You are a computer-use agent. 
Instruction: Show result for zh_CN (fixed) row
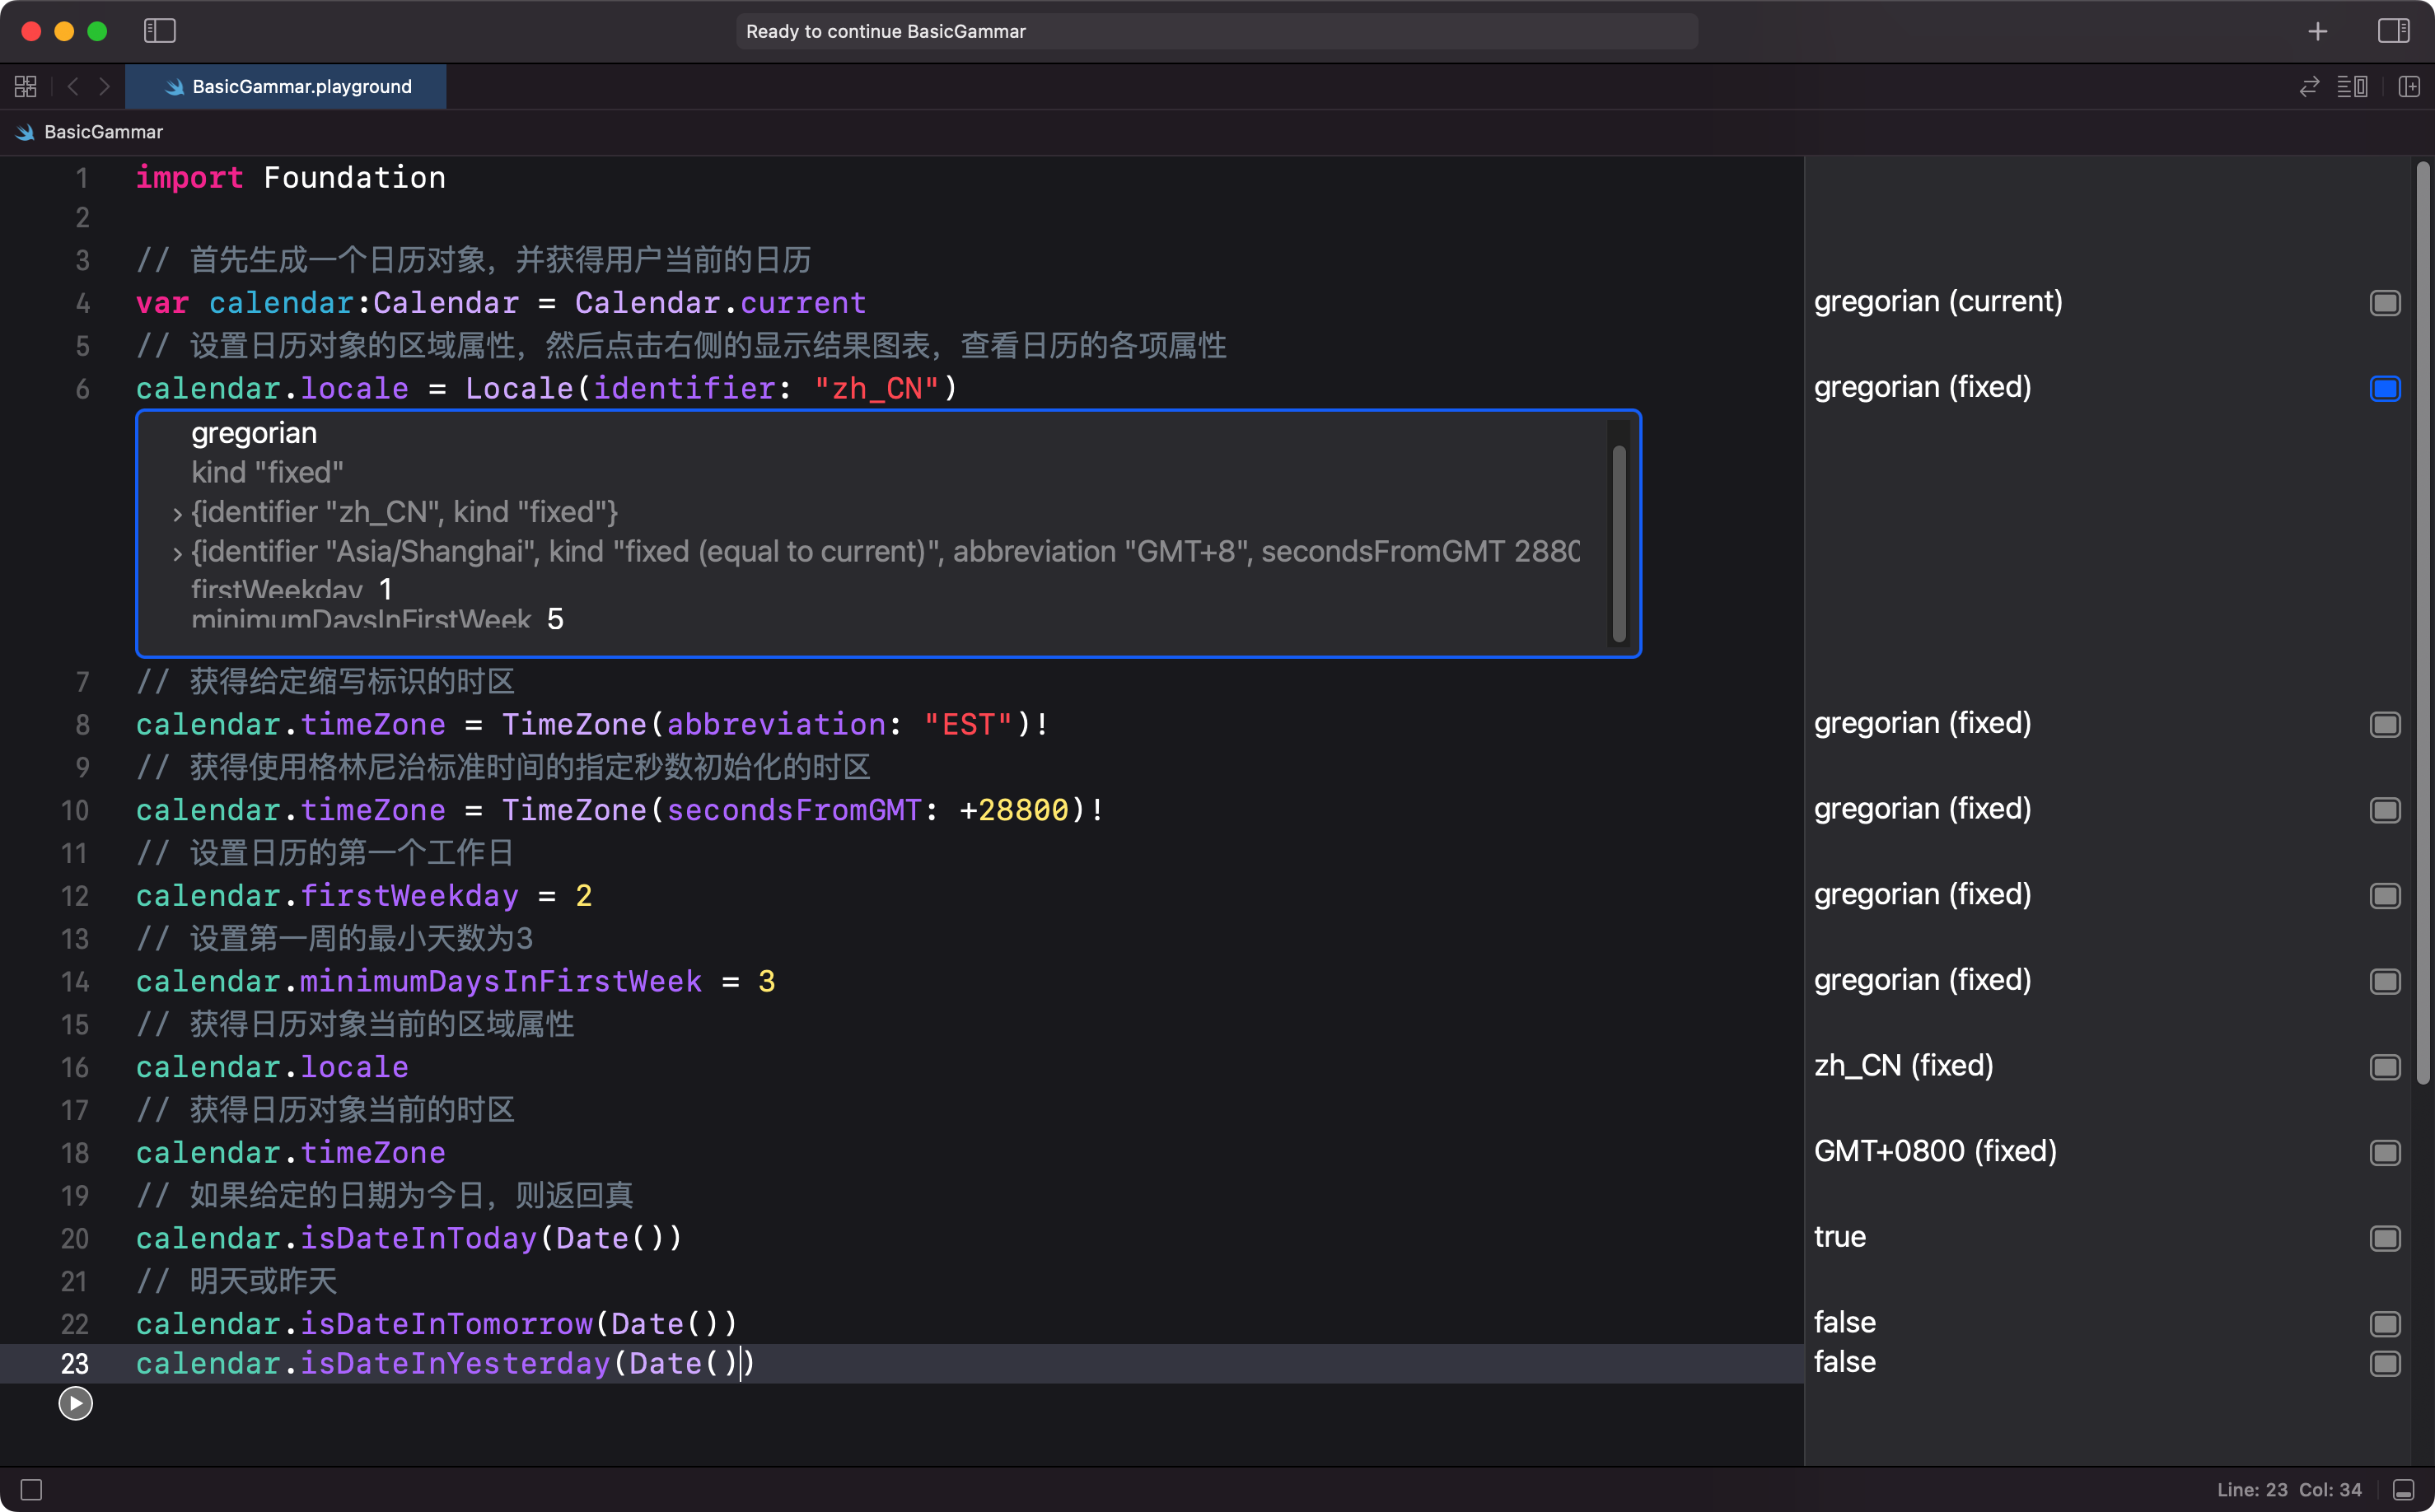(x=2385, y=1067)
